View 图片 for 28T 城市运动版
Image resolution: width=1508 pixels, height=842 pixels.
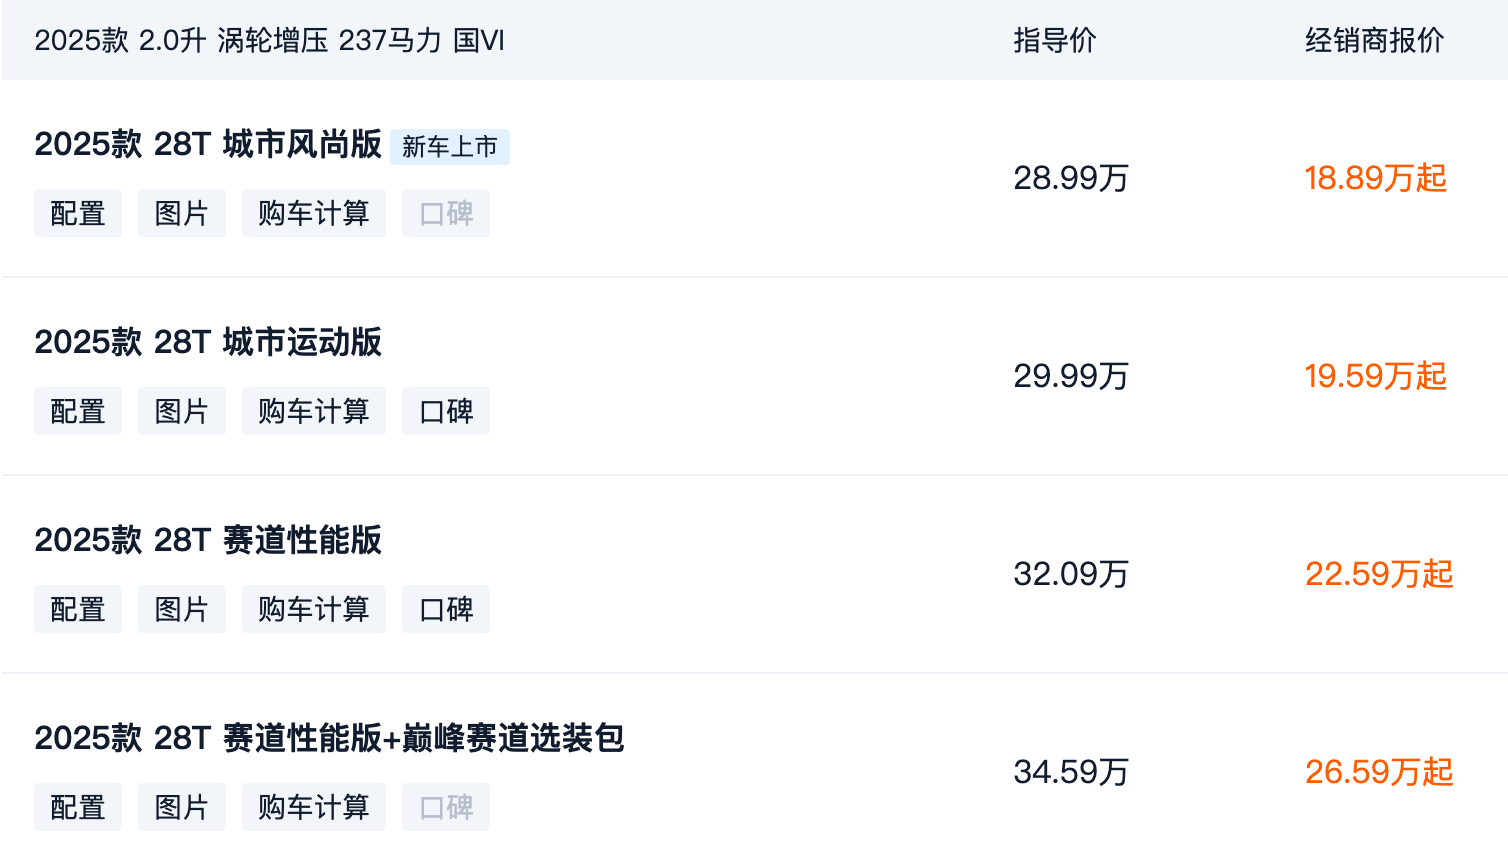pos(182,411)
